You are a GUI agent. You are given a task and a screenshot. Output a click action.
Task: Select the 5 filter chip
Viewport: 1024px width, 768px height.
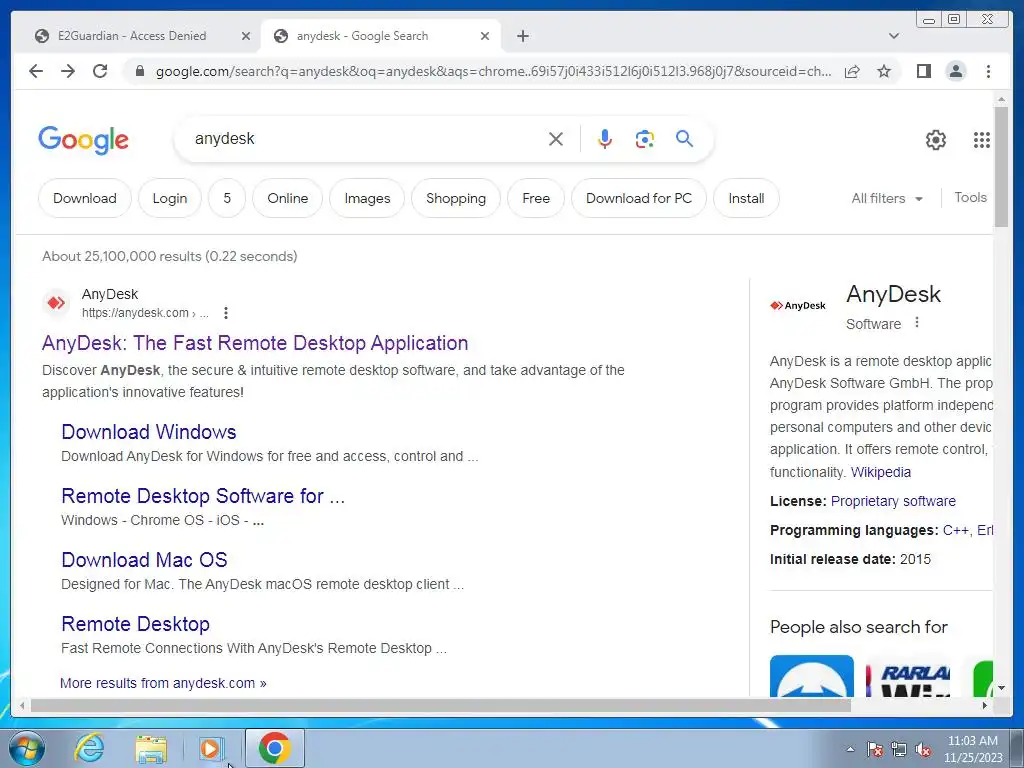pos(227,198)
